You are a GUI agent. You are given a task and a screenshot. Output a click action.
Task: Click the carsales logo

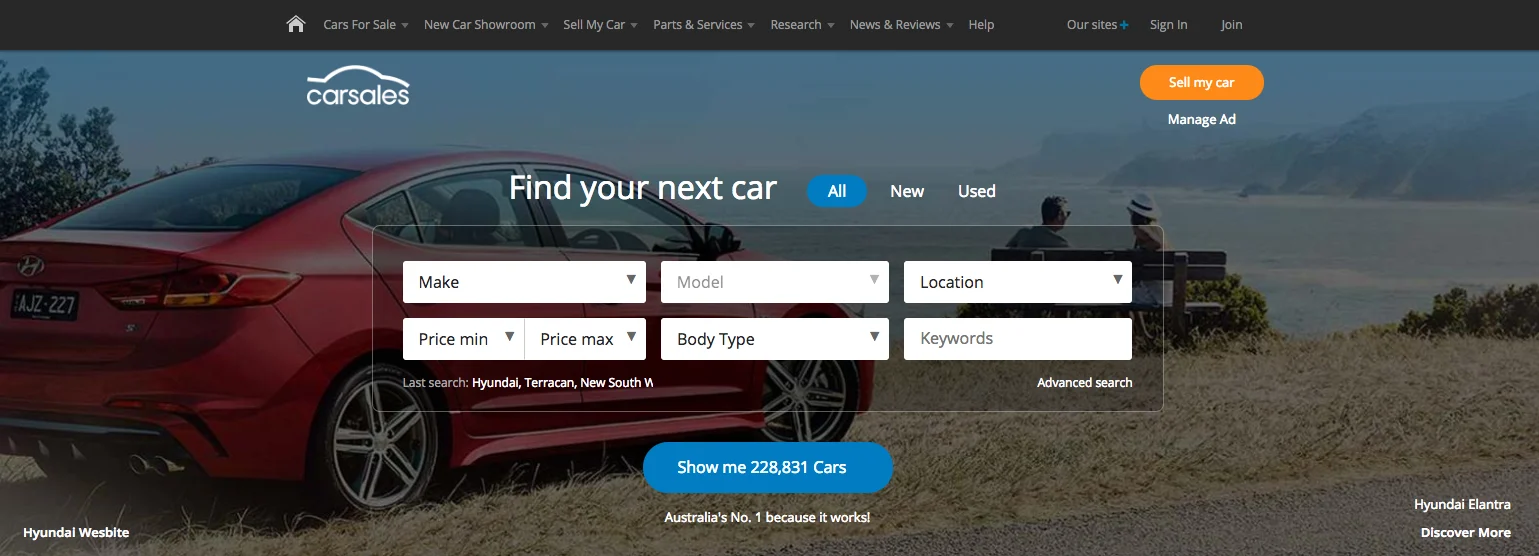358,86
